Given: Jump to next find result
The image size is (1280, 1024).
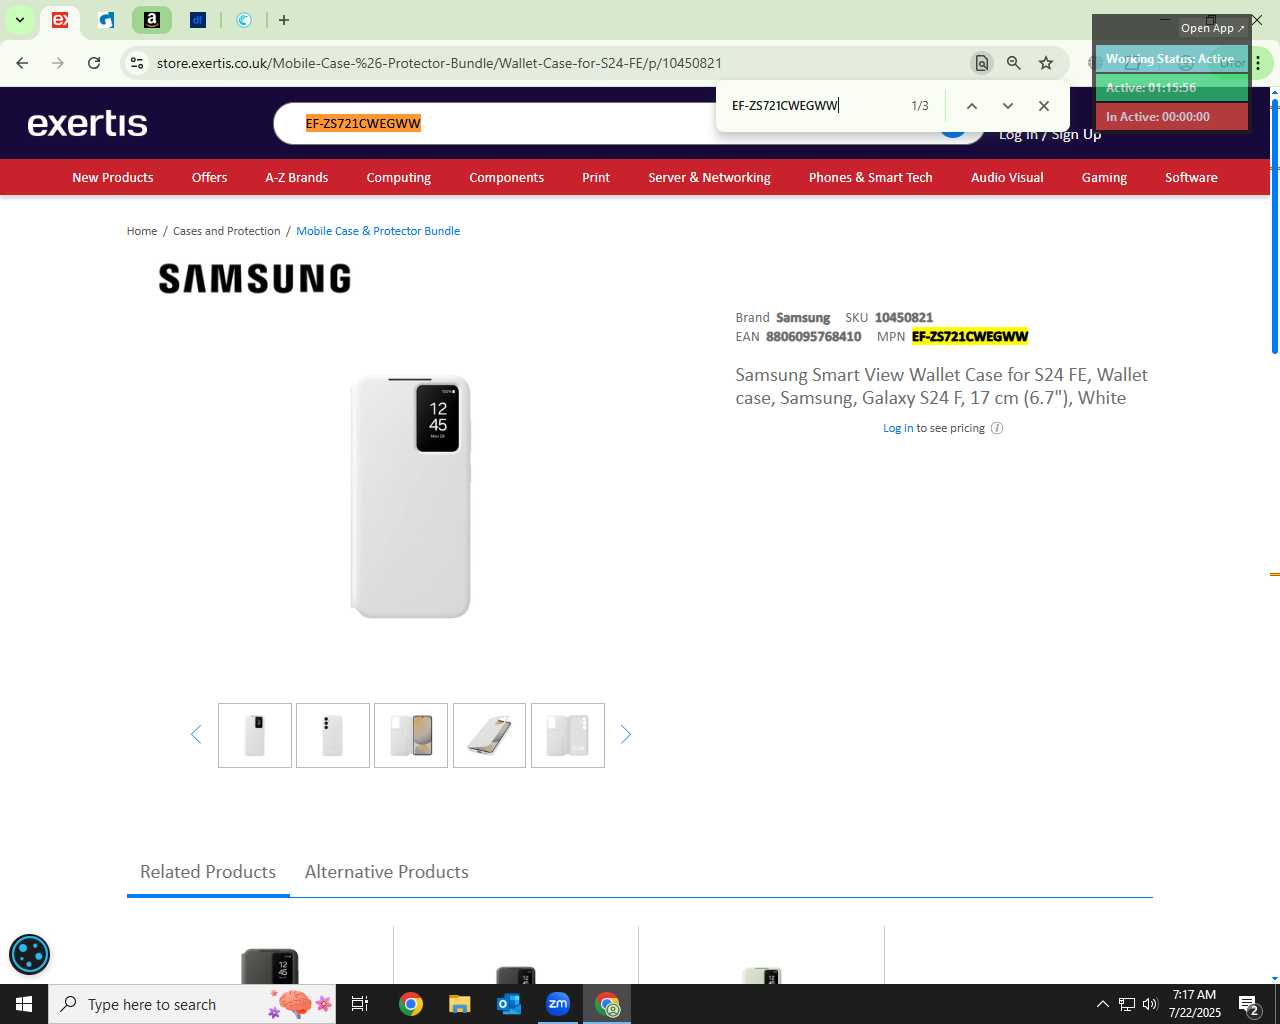Looking at the screenshot, I should 1008,106.
